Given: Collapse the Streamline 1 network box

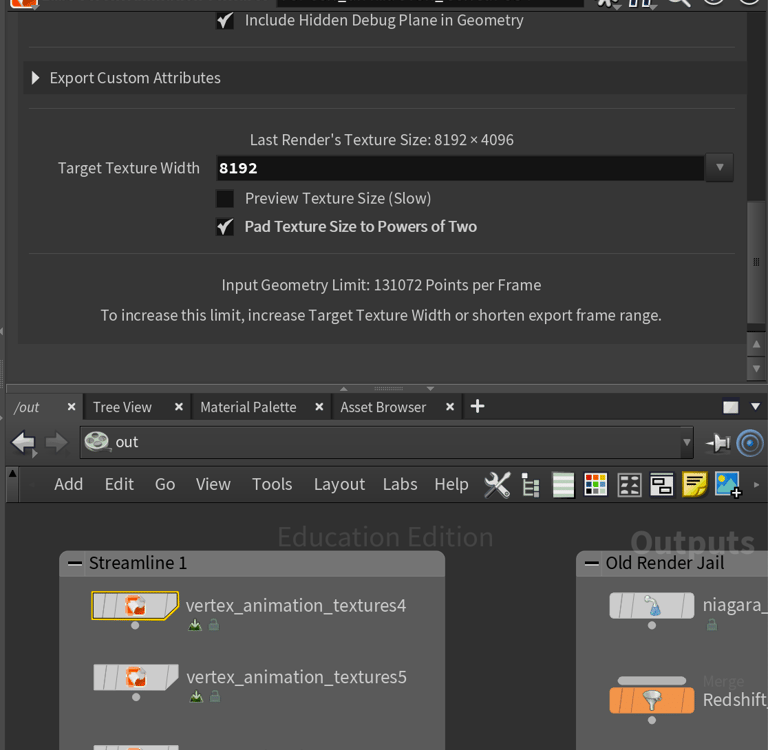Looking at the screenshot, I should (75, 563).
